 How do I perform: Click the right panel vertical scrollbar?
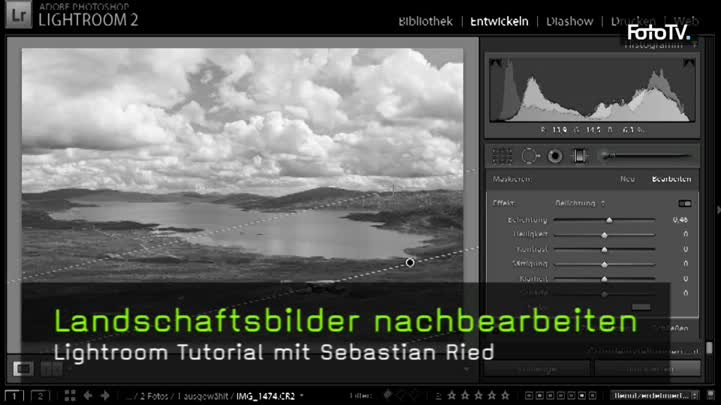point(710,347)
